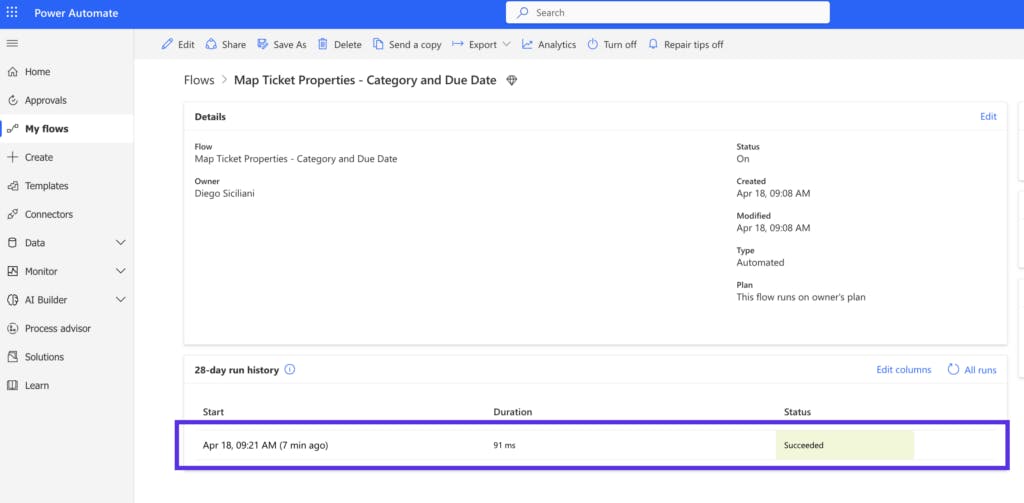Screen dimensions: 1024x503
Task: Click the All runs link
Action: 980,370
